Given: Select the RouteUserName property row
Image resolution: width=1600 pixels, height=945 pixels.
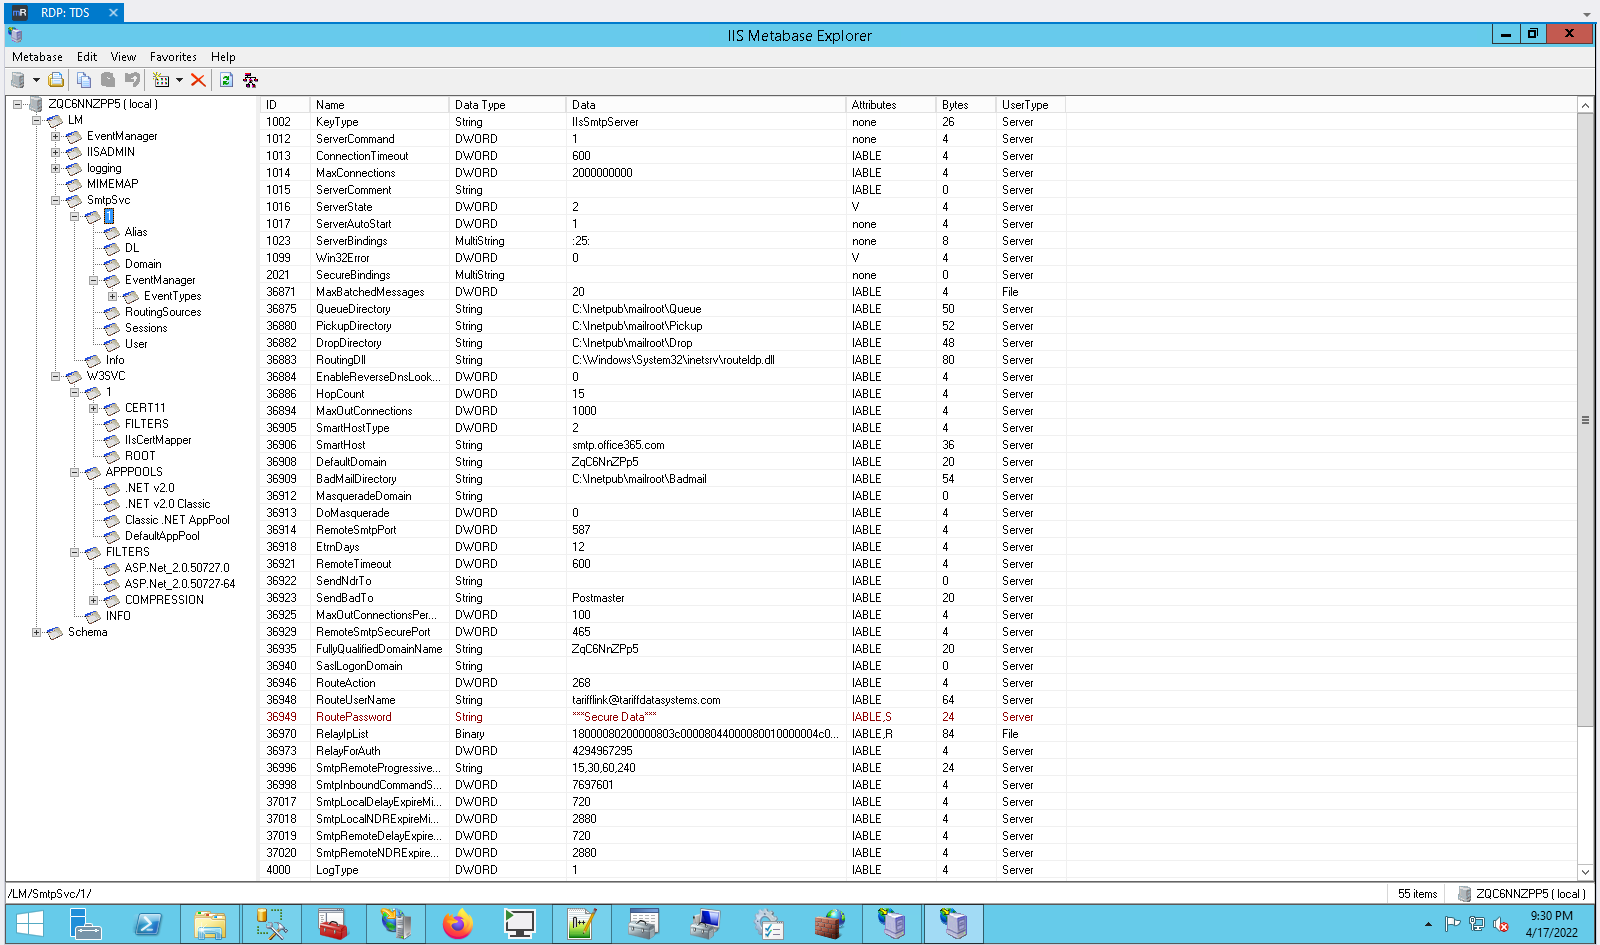Looking at the screenshot, I should (x=663, y=700).
